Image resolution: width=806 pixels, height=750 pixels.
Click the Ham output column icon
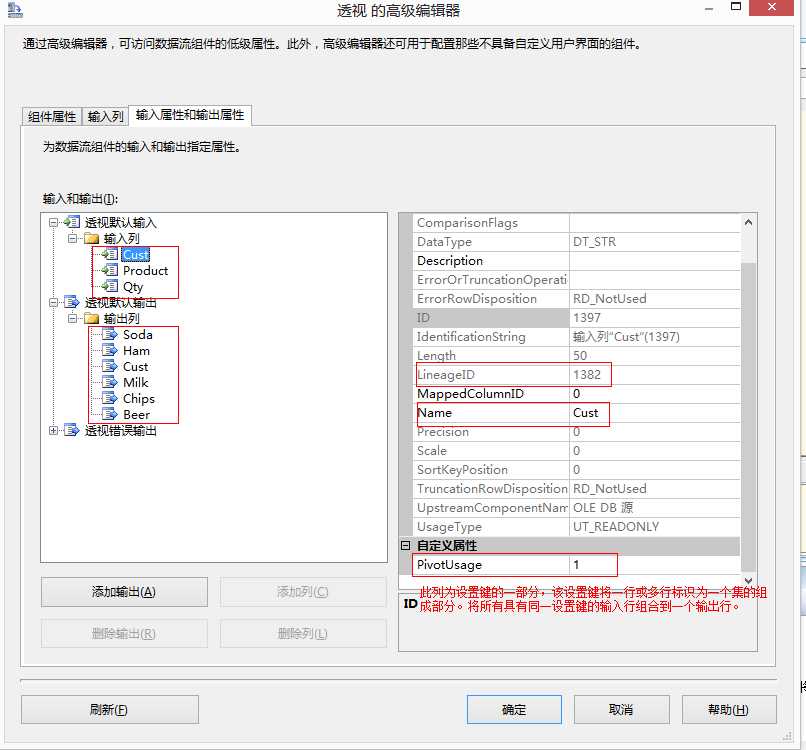110,350
